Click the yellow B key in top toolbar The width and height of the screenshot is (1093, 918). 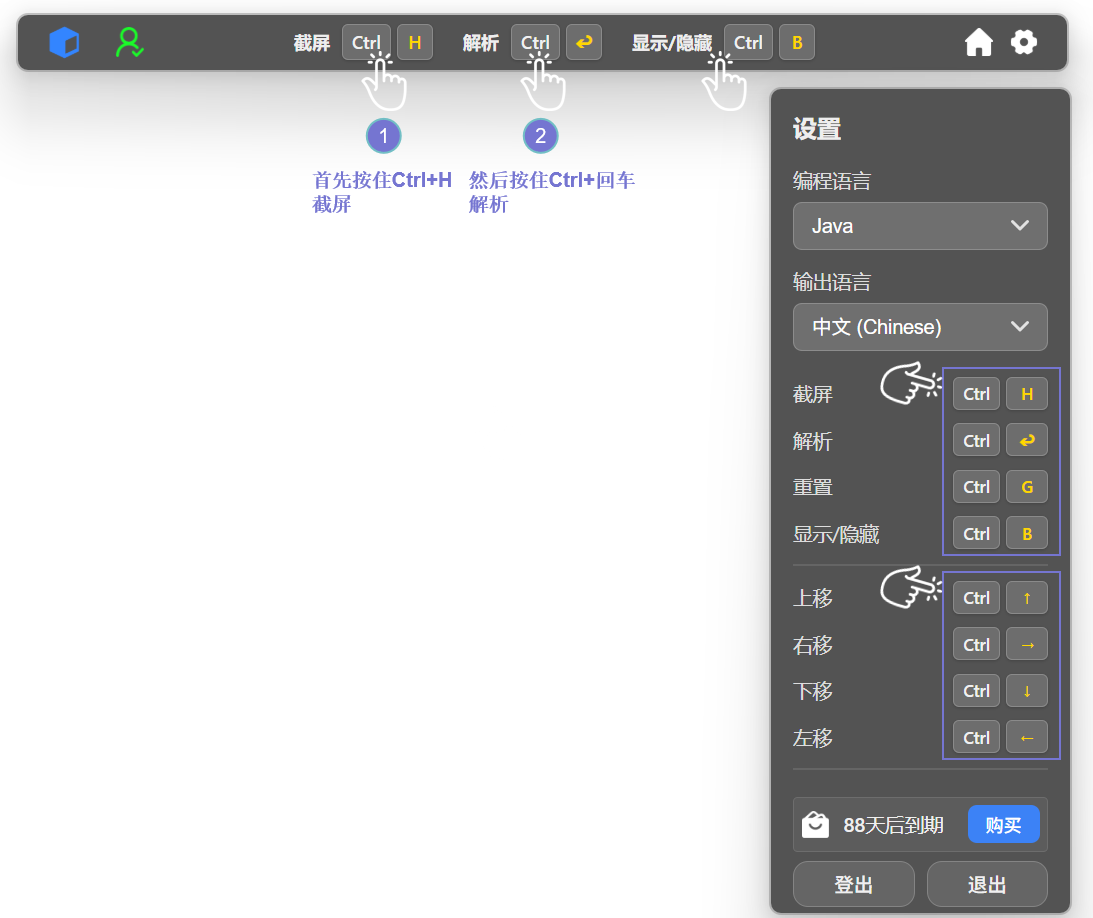(797, 43)
